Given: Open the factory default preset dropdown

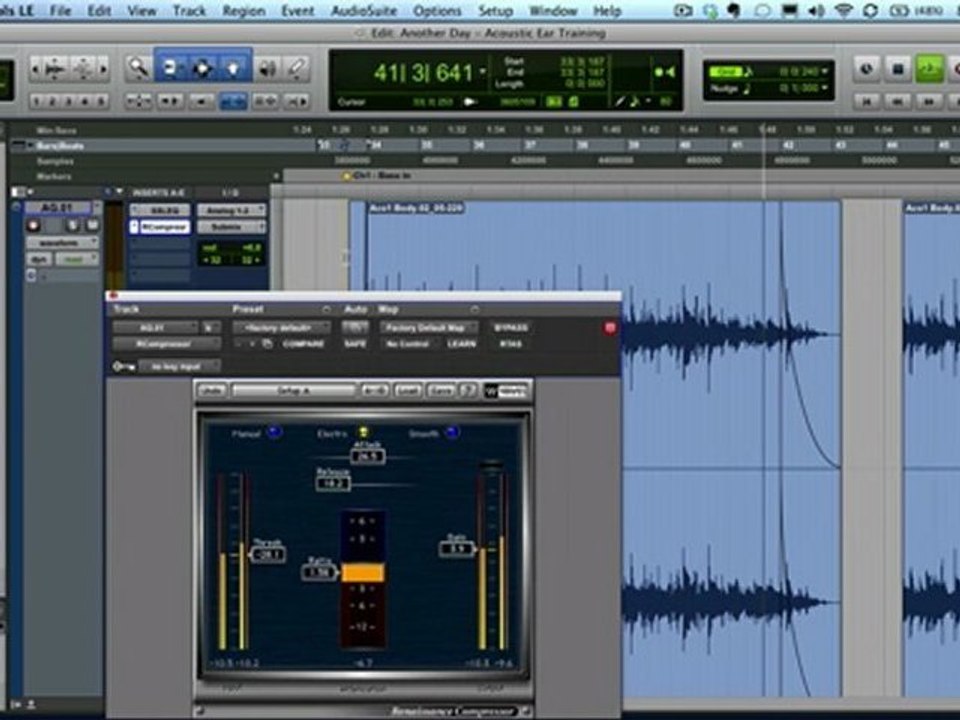Looking at the screenshot, I should (282, 328).
